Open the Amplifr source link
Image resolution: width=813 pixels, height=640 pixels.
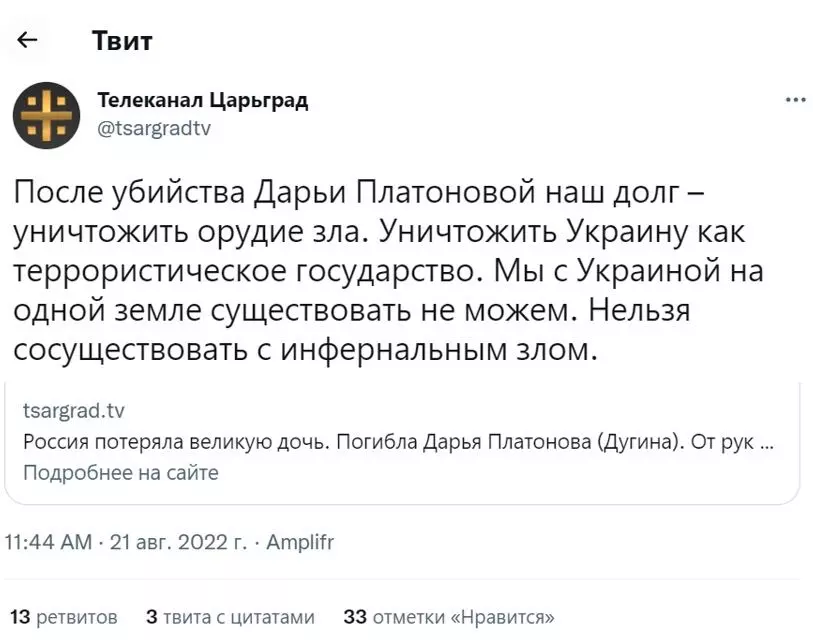tap(300, 542)
